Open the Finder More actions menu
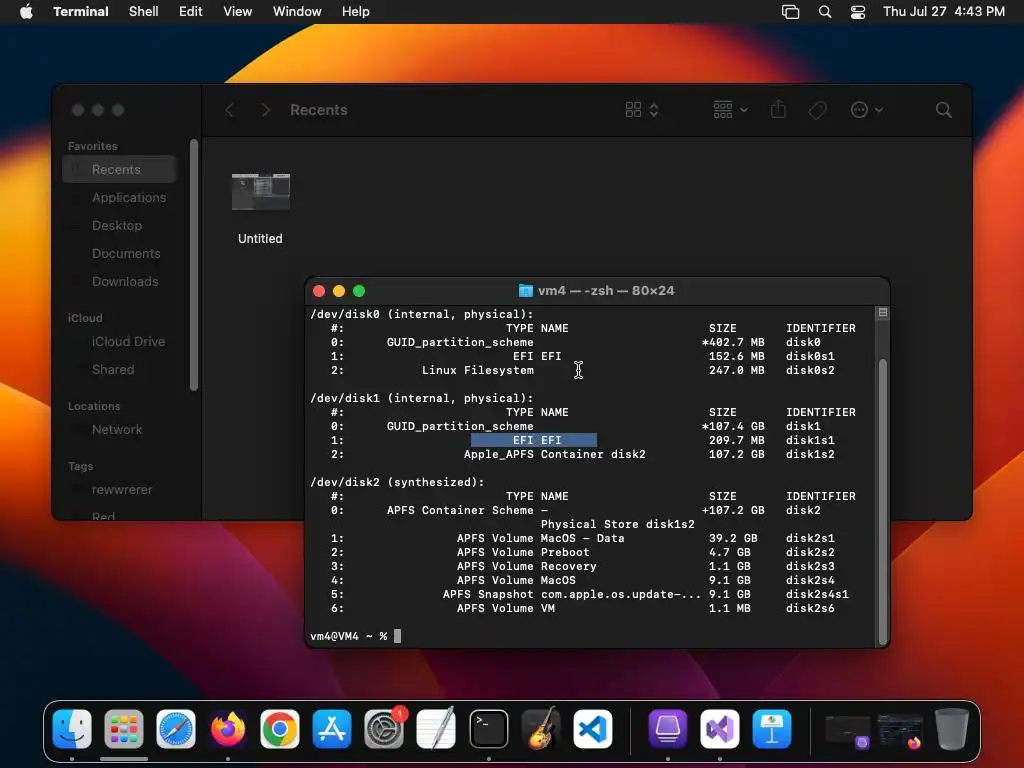 [867, 110]
